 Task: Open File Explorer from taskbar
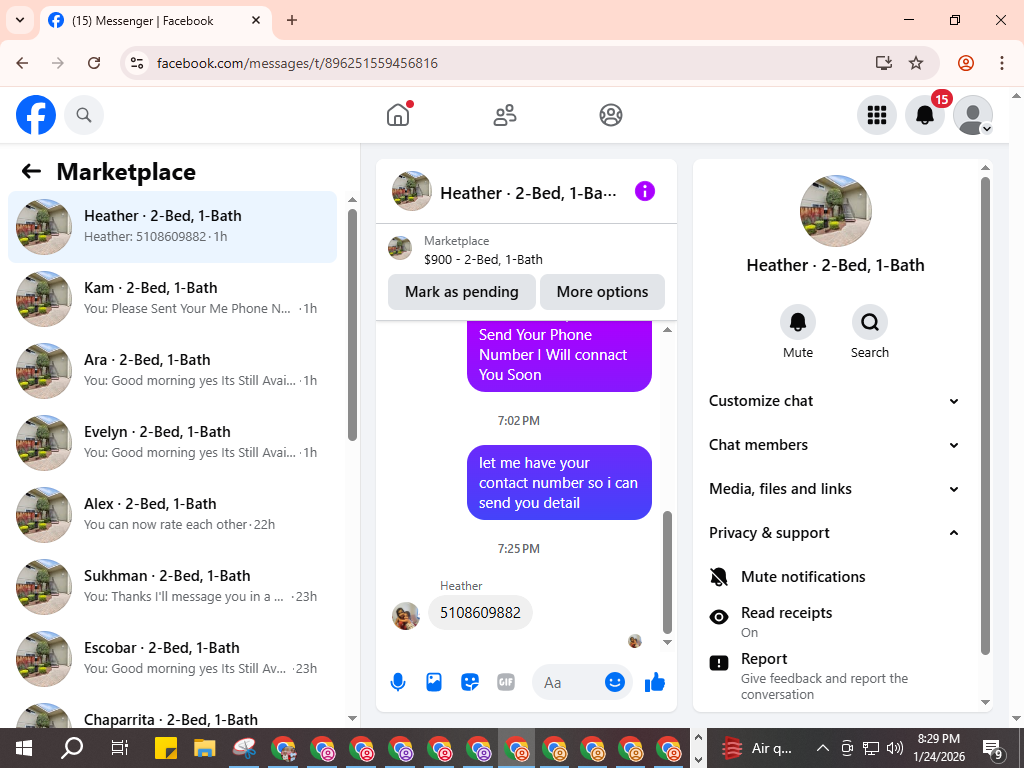[x=204, y=748]
